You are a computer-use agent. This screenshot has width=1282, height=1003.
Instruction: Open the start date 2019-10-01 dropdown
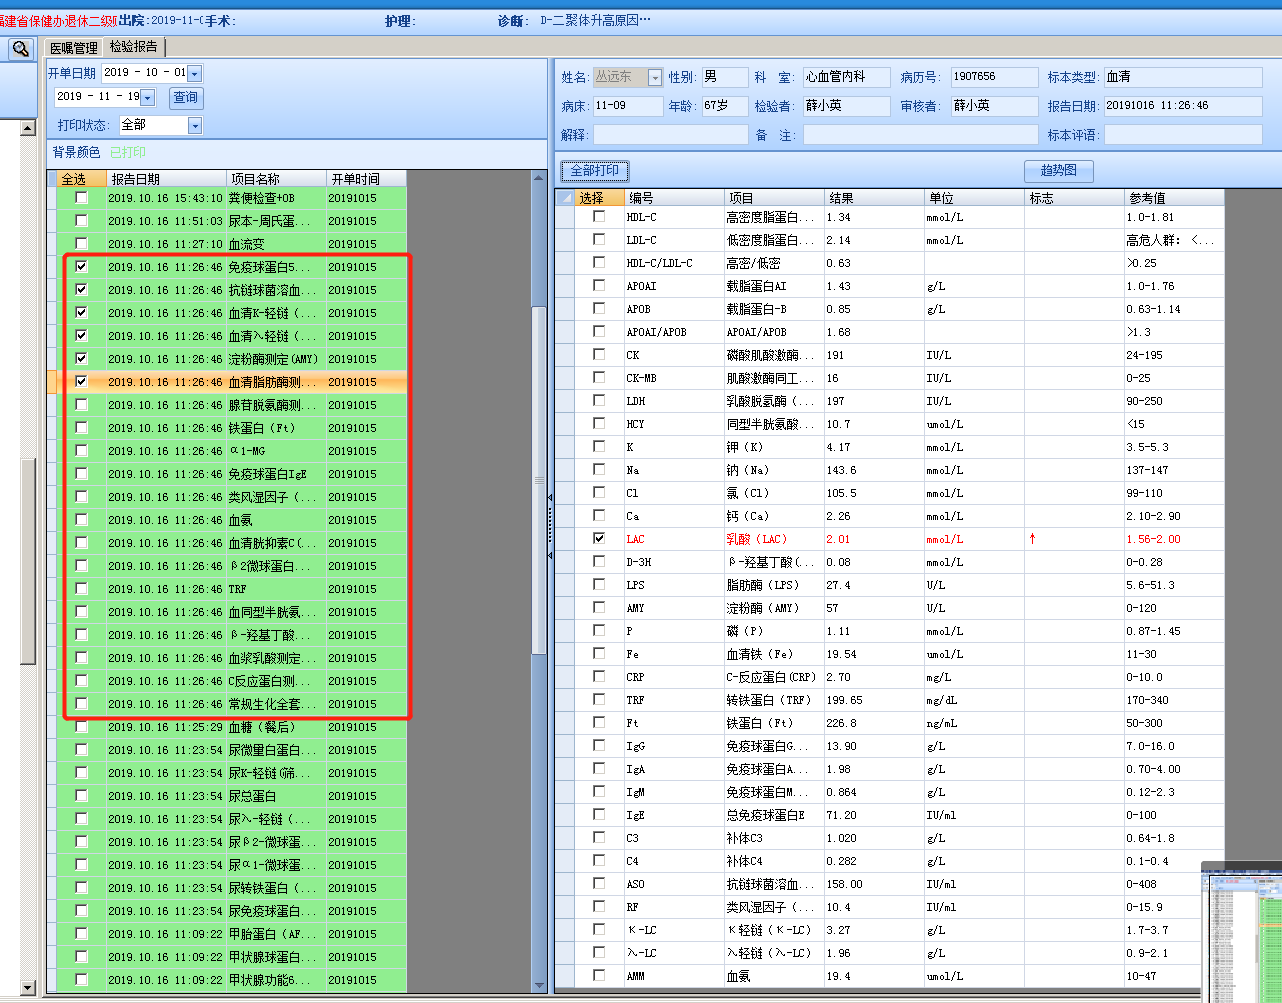tap(195, 73)
